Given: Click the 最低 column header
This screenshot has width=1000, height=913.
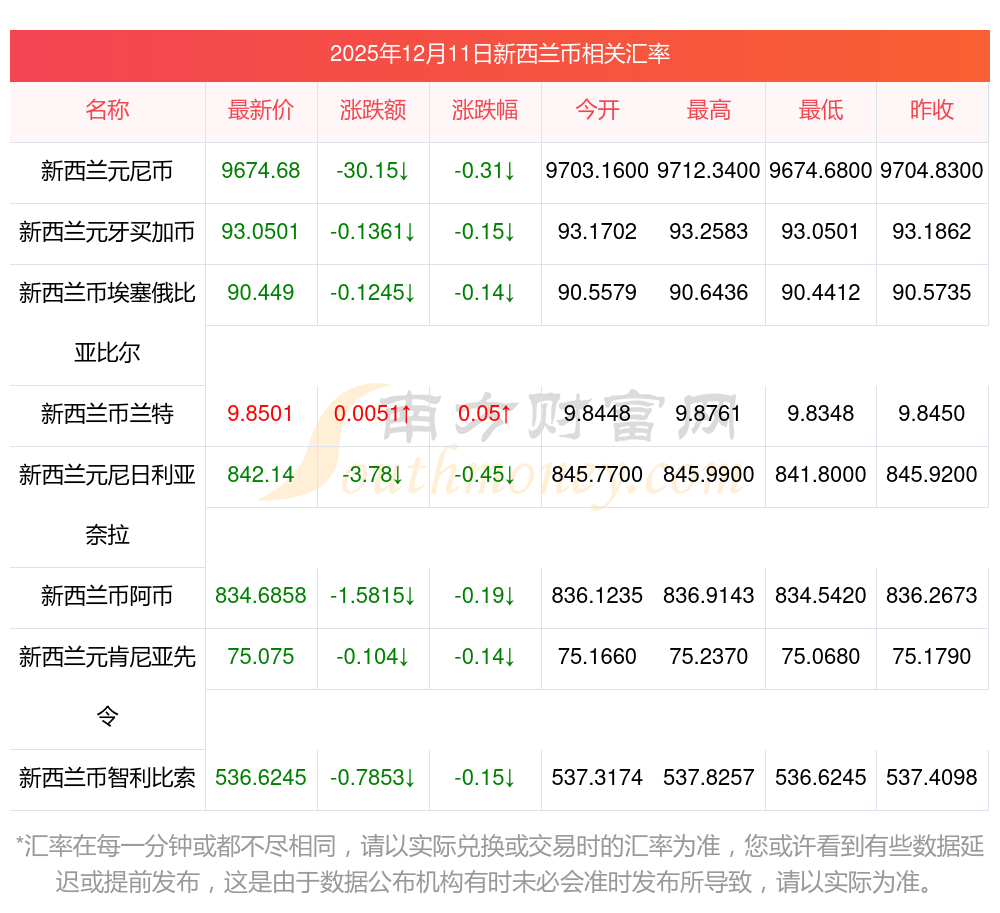Looking at the screenshot, I should pyautogui.click(x=821, y=110).
